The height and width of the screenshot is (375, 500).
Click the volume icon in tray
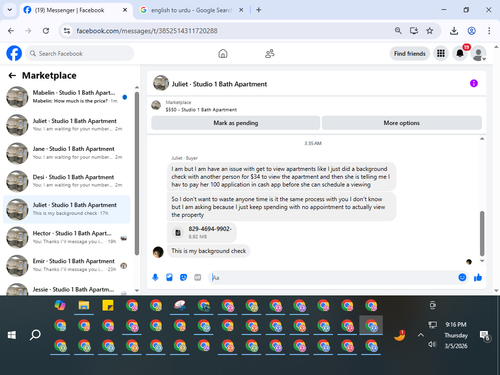point(432,344)
